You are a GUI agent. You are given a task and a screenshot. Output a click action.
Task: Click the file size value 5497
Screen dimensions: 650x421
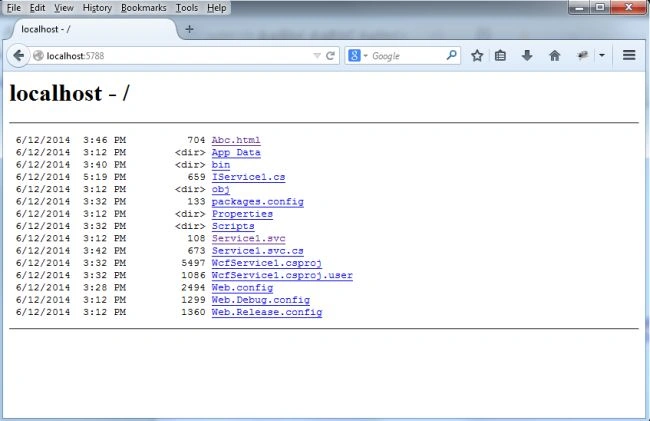click(x=193, y=263)
